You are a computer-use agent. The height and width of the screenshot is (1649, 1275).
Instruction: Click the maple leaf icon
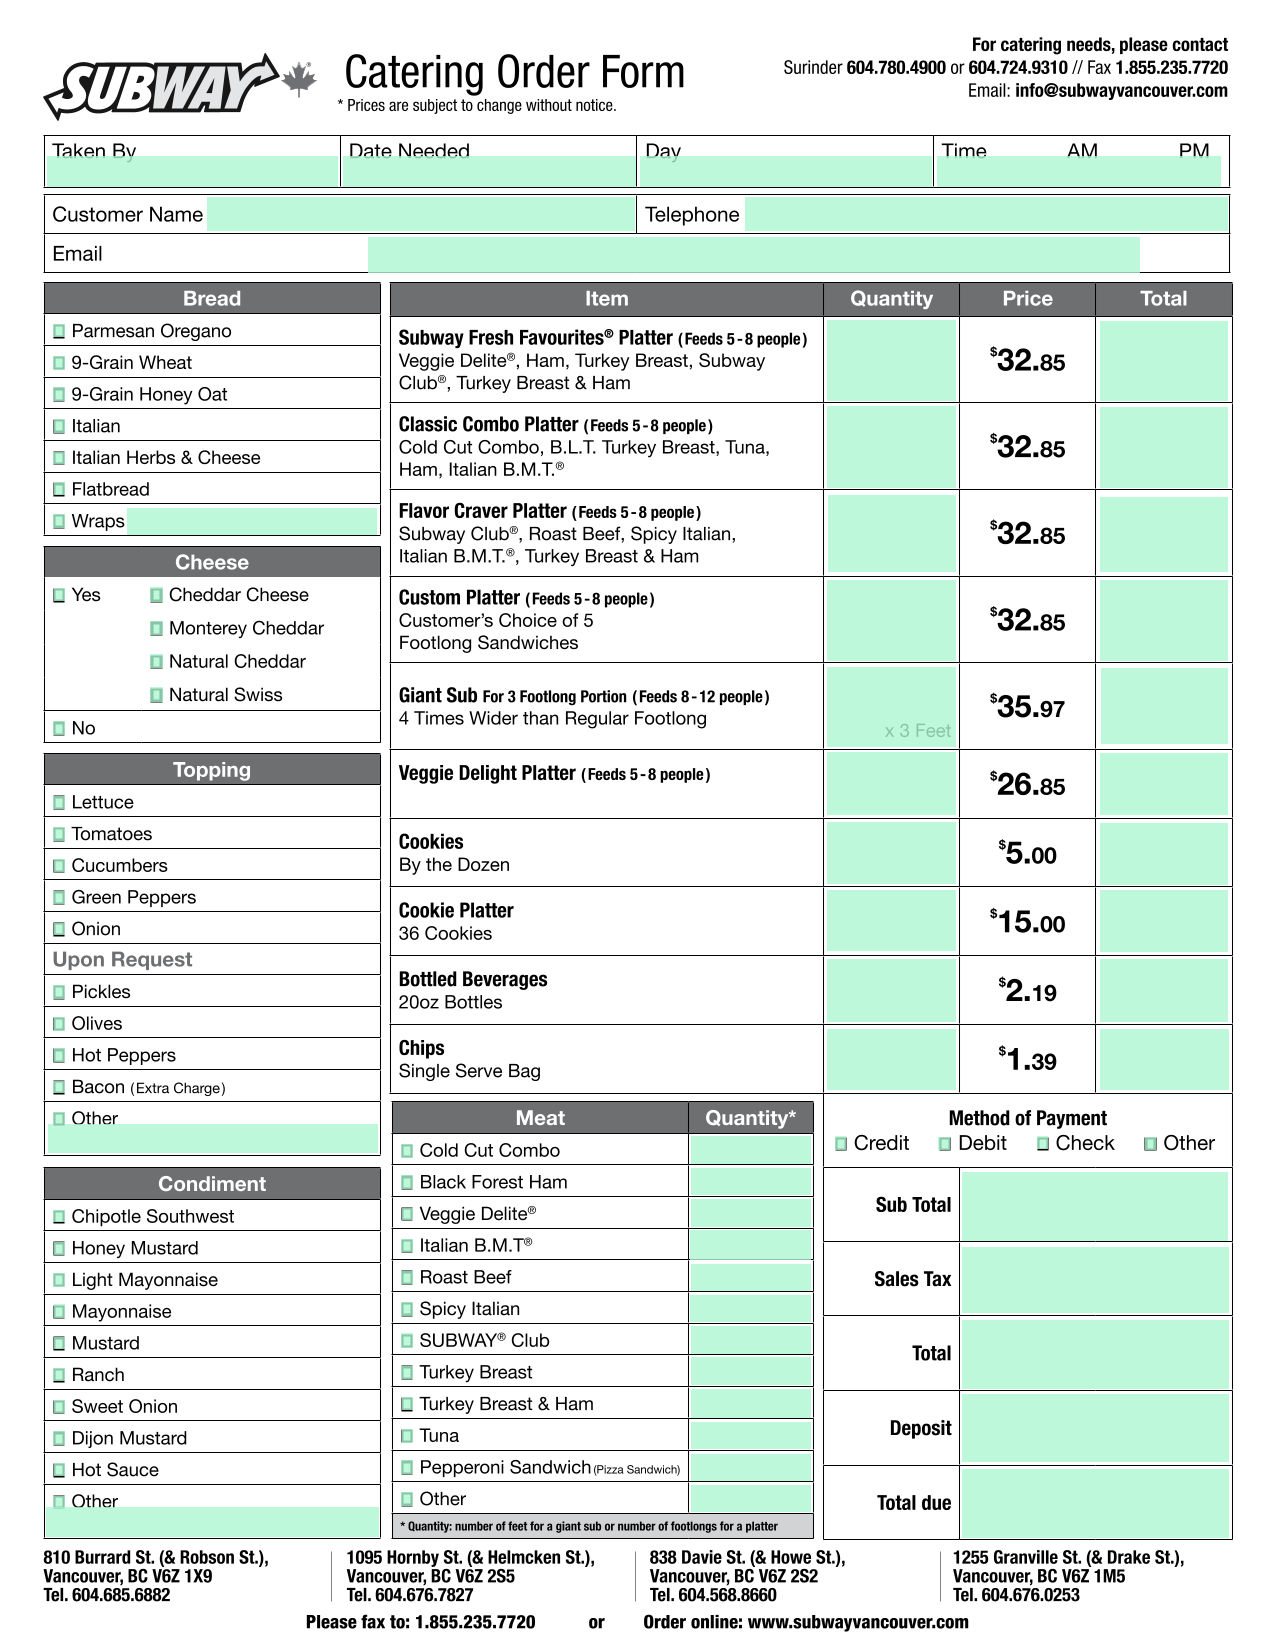click(x=299, y=80)
